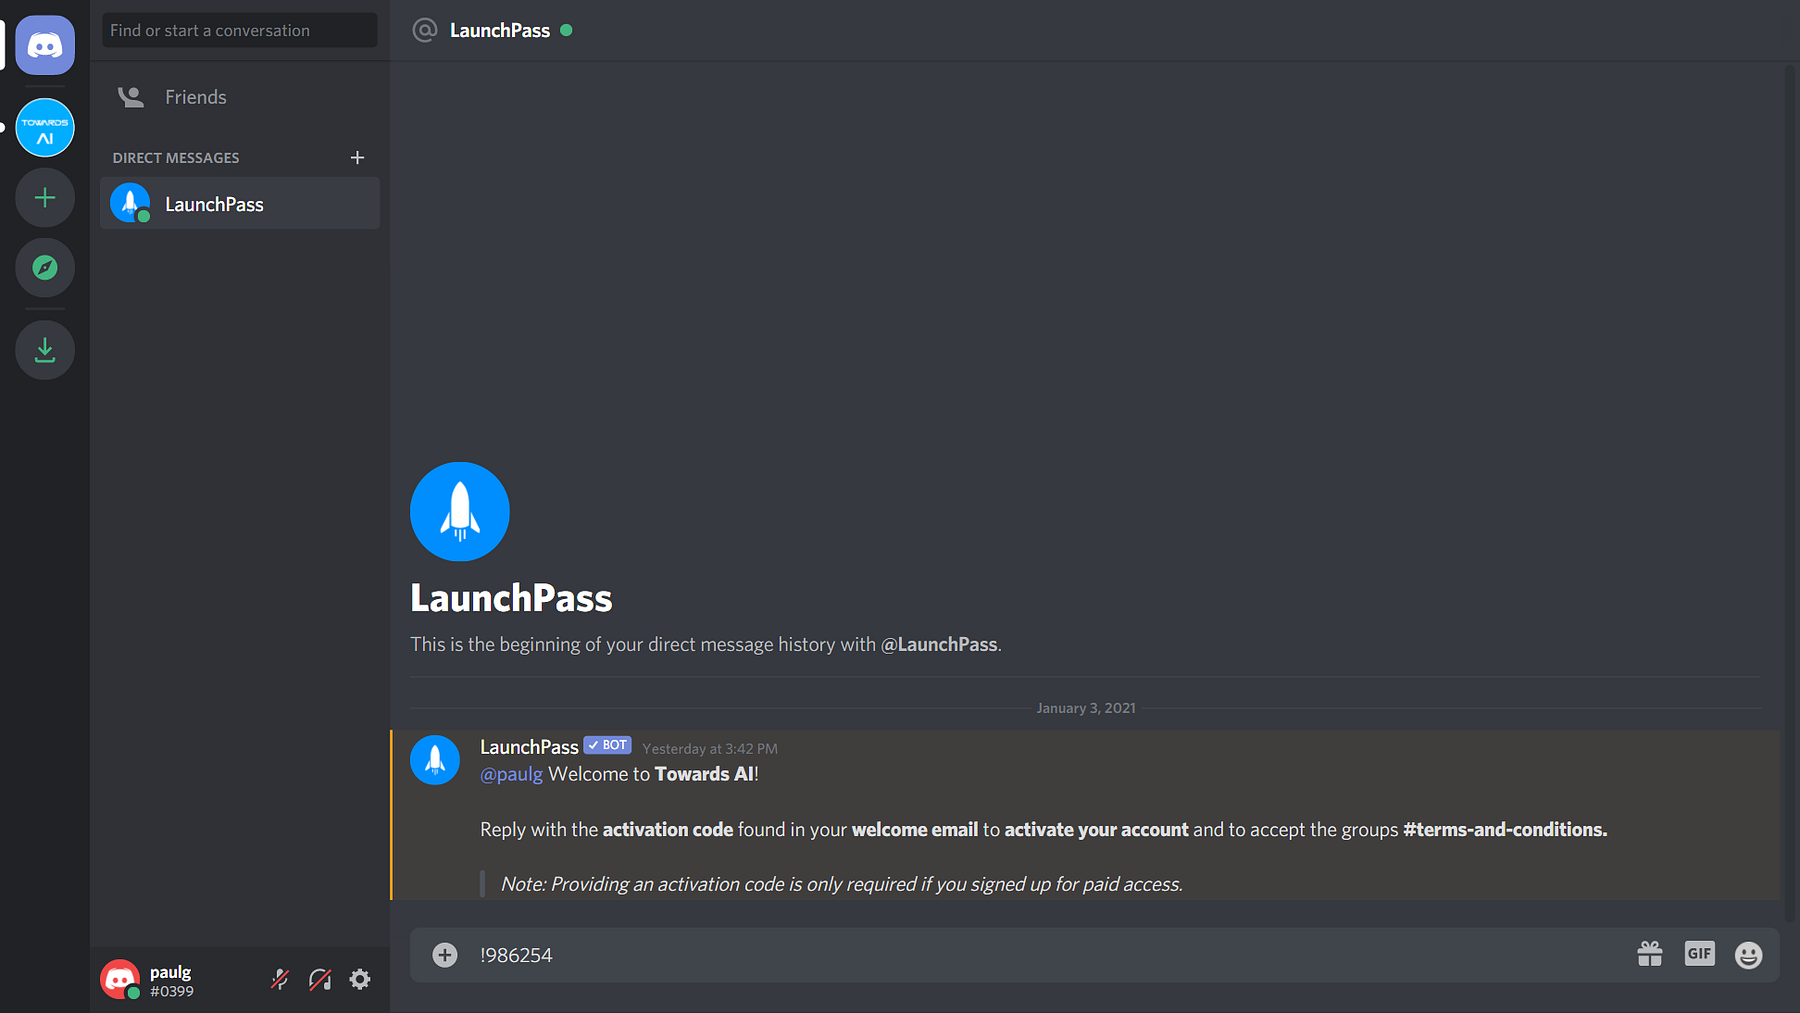Create a new DM with plus

coord(357,158)
